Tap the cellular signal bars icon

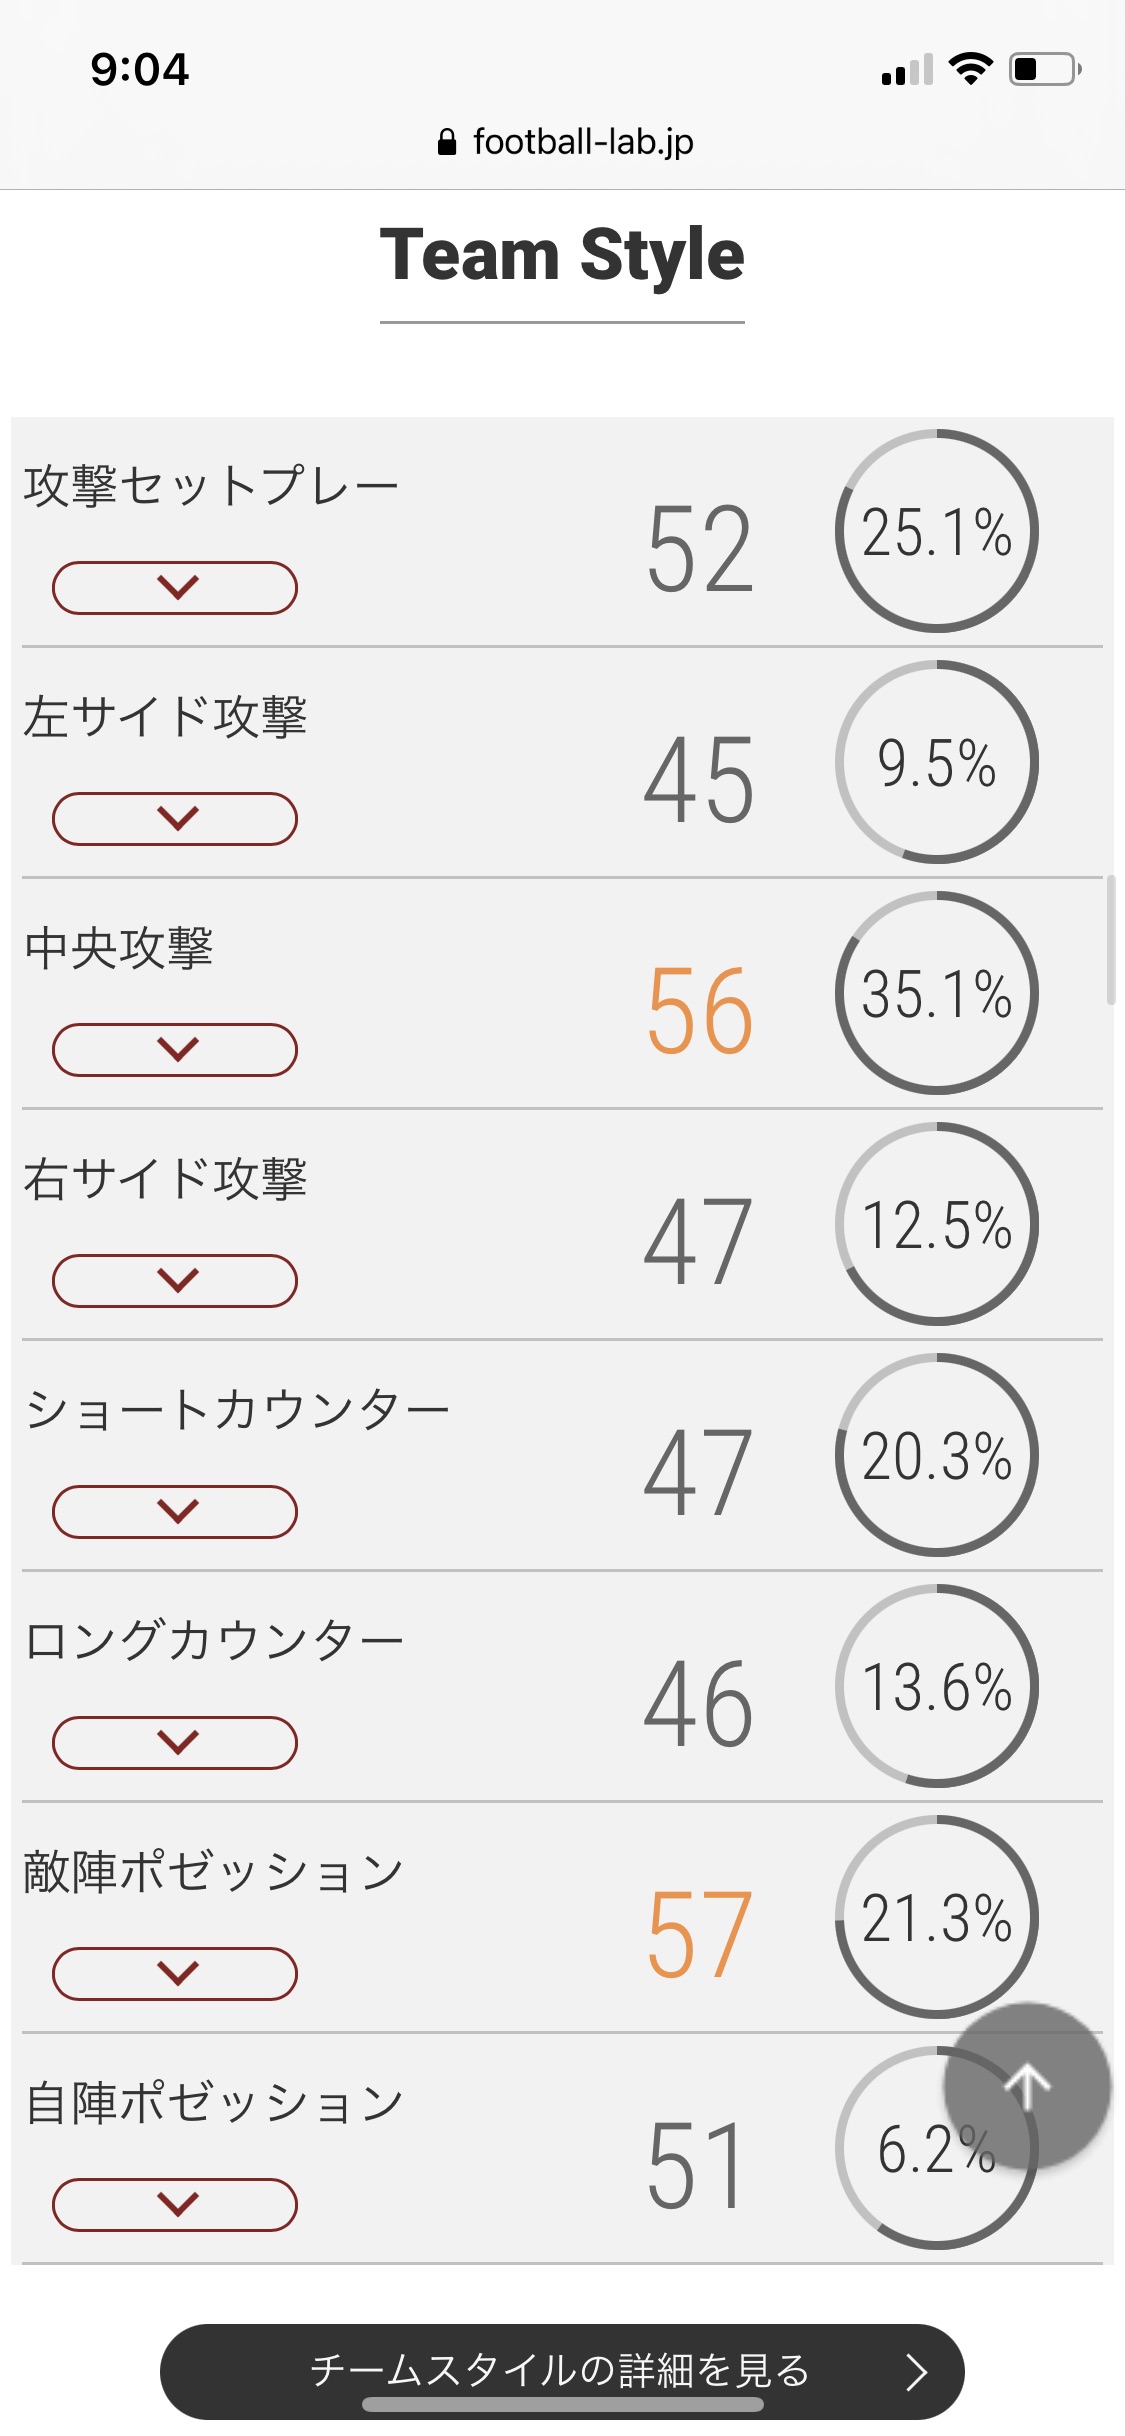(x=907, y=70)
